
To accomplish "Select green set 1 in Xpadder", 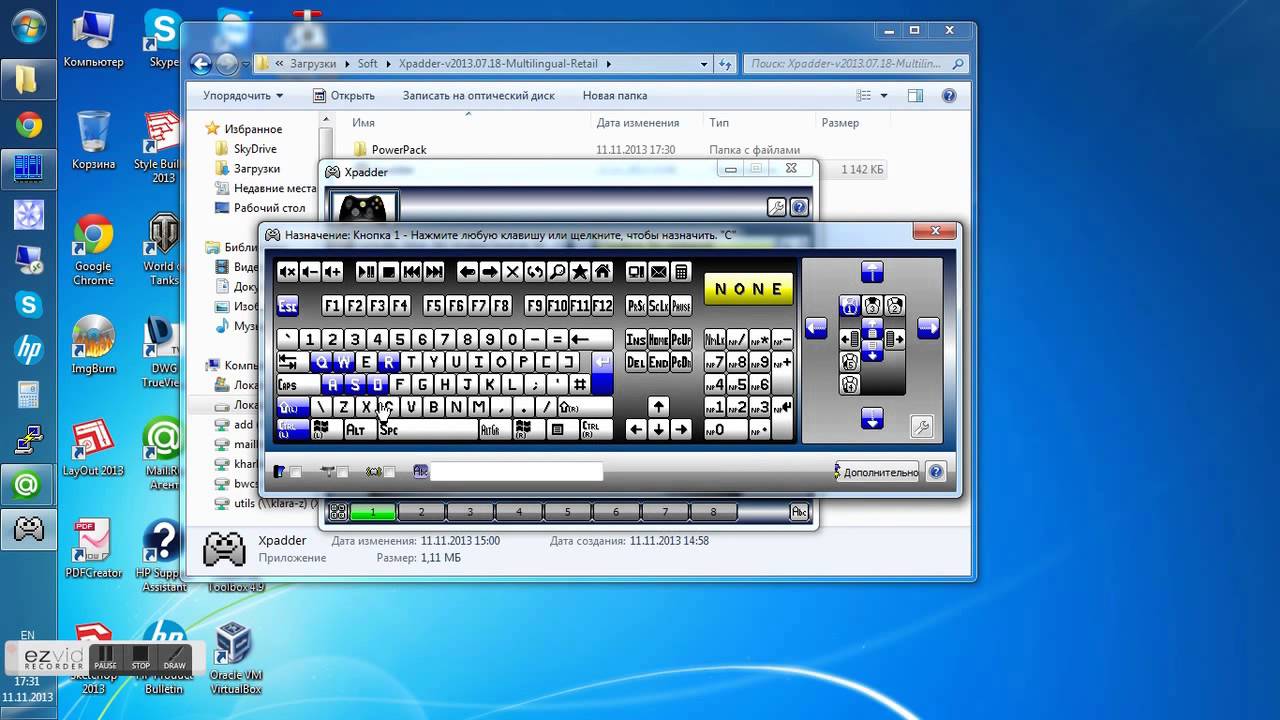I will tap(373, 512).
